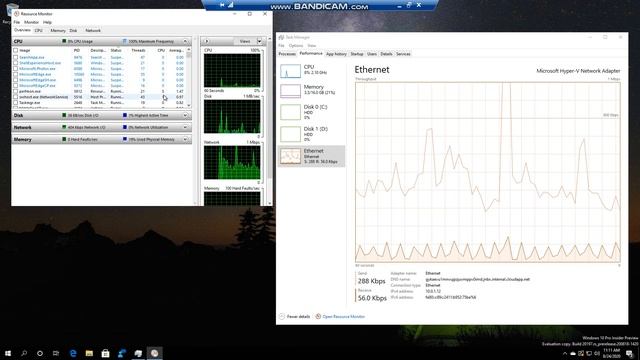
Task: Switch to Network tab in Resource Monitor
Action: coord(93,31)
